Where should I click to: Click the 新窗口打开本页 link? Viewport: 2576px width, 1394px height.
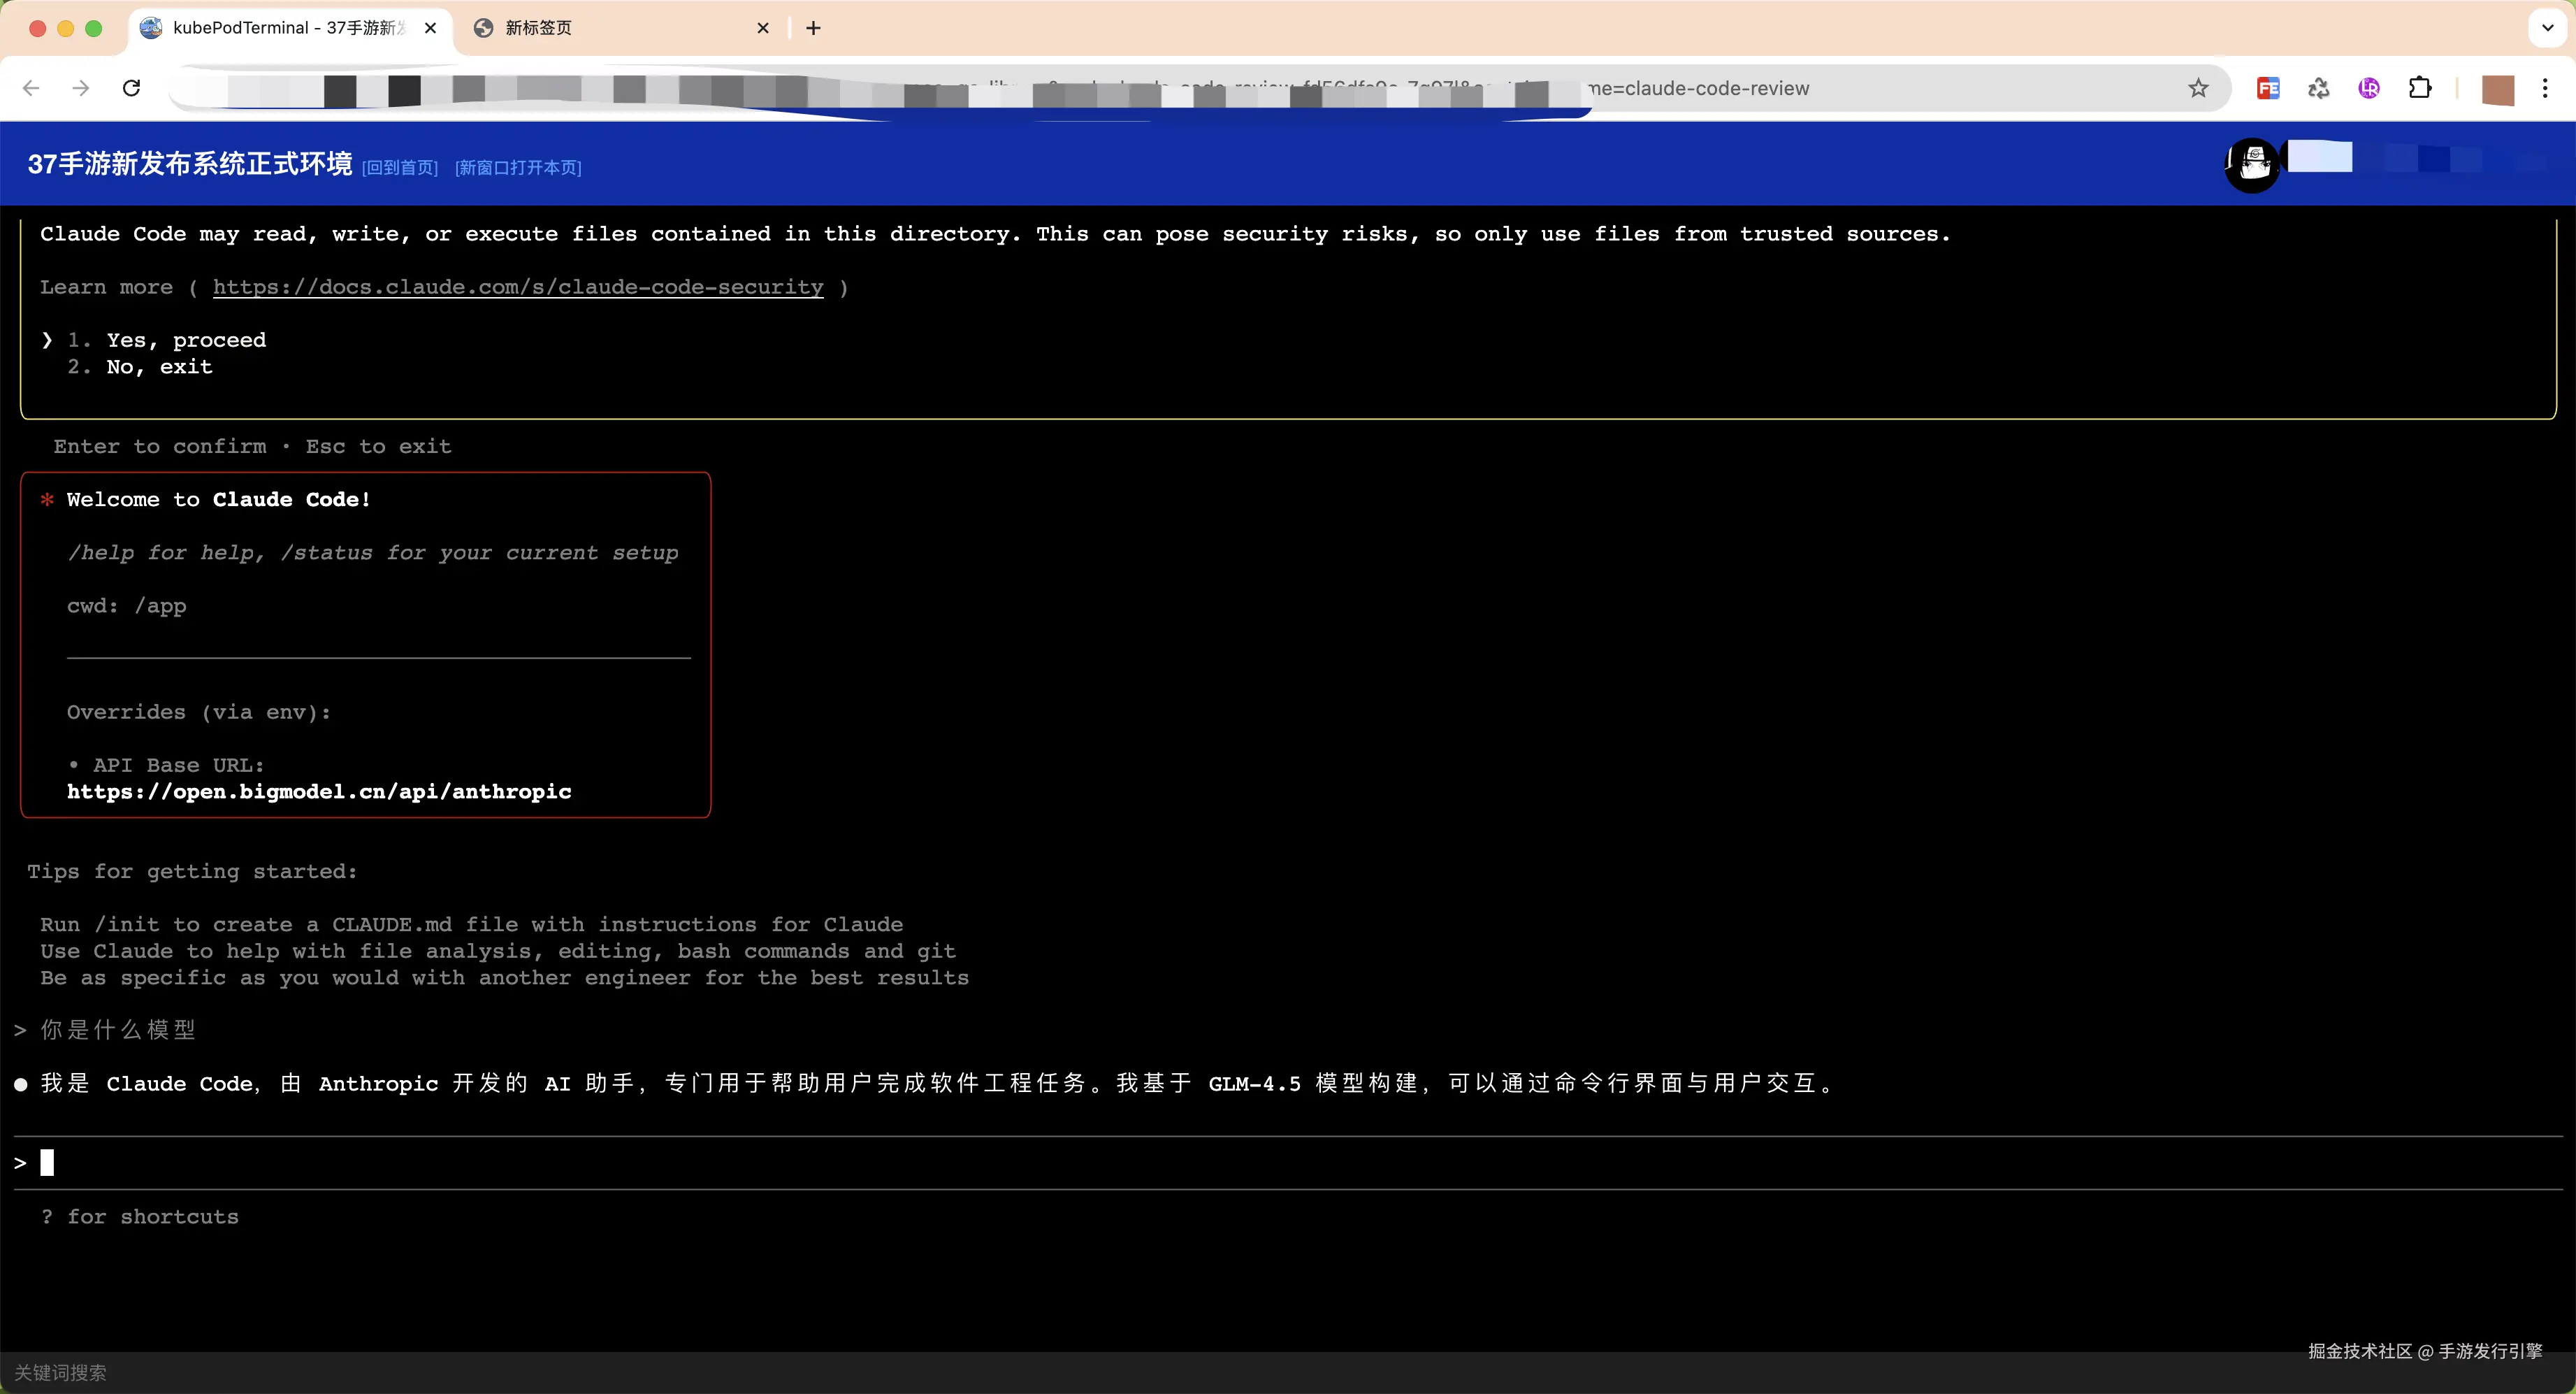click(518, 167)
